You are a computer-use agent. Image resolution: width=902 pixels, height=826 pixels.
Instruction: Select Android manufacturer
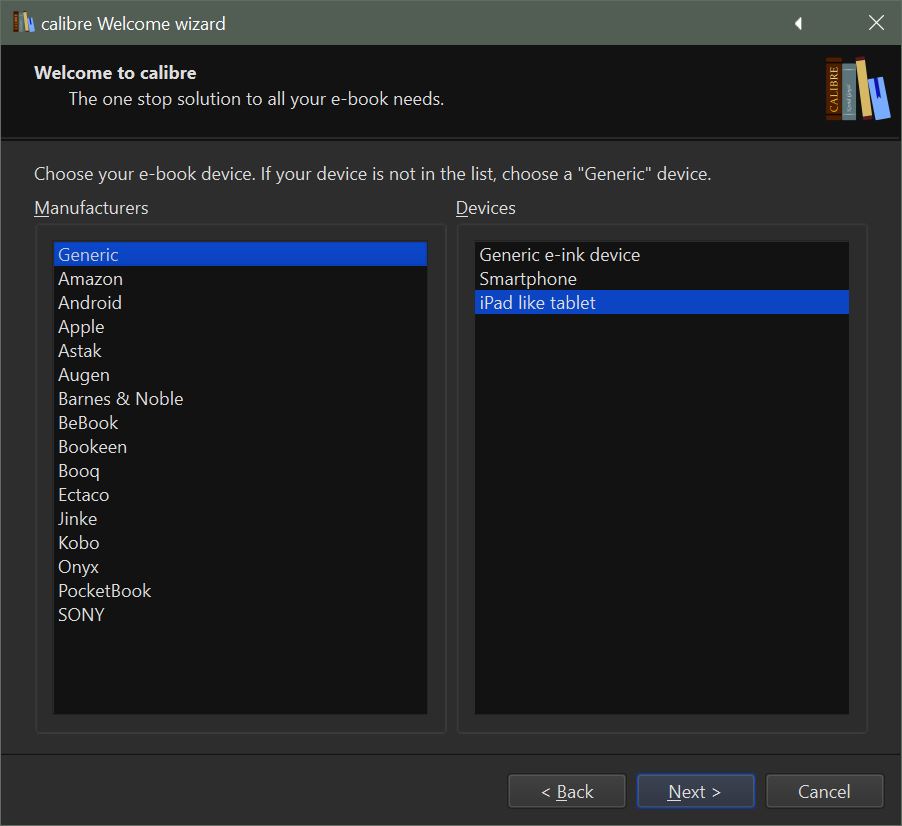click(240, 303)
